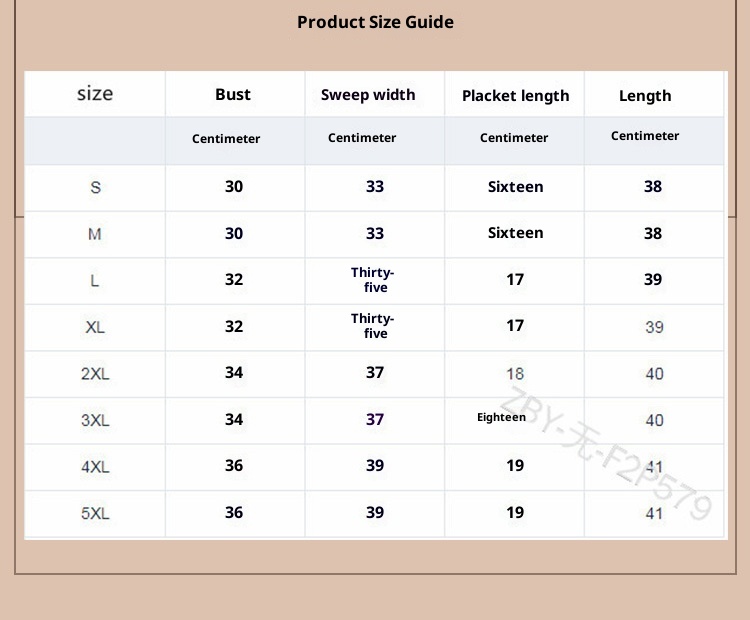Click the S size row label

95,188
